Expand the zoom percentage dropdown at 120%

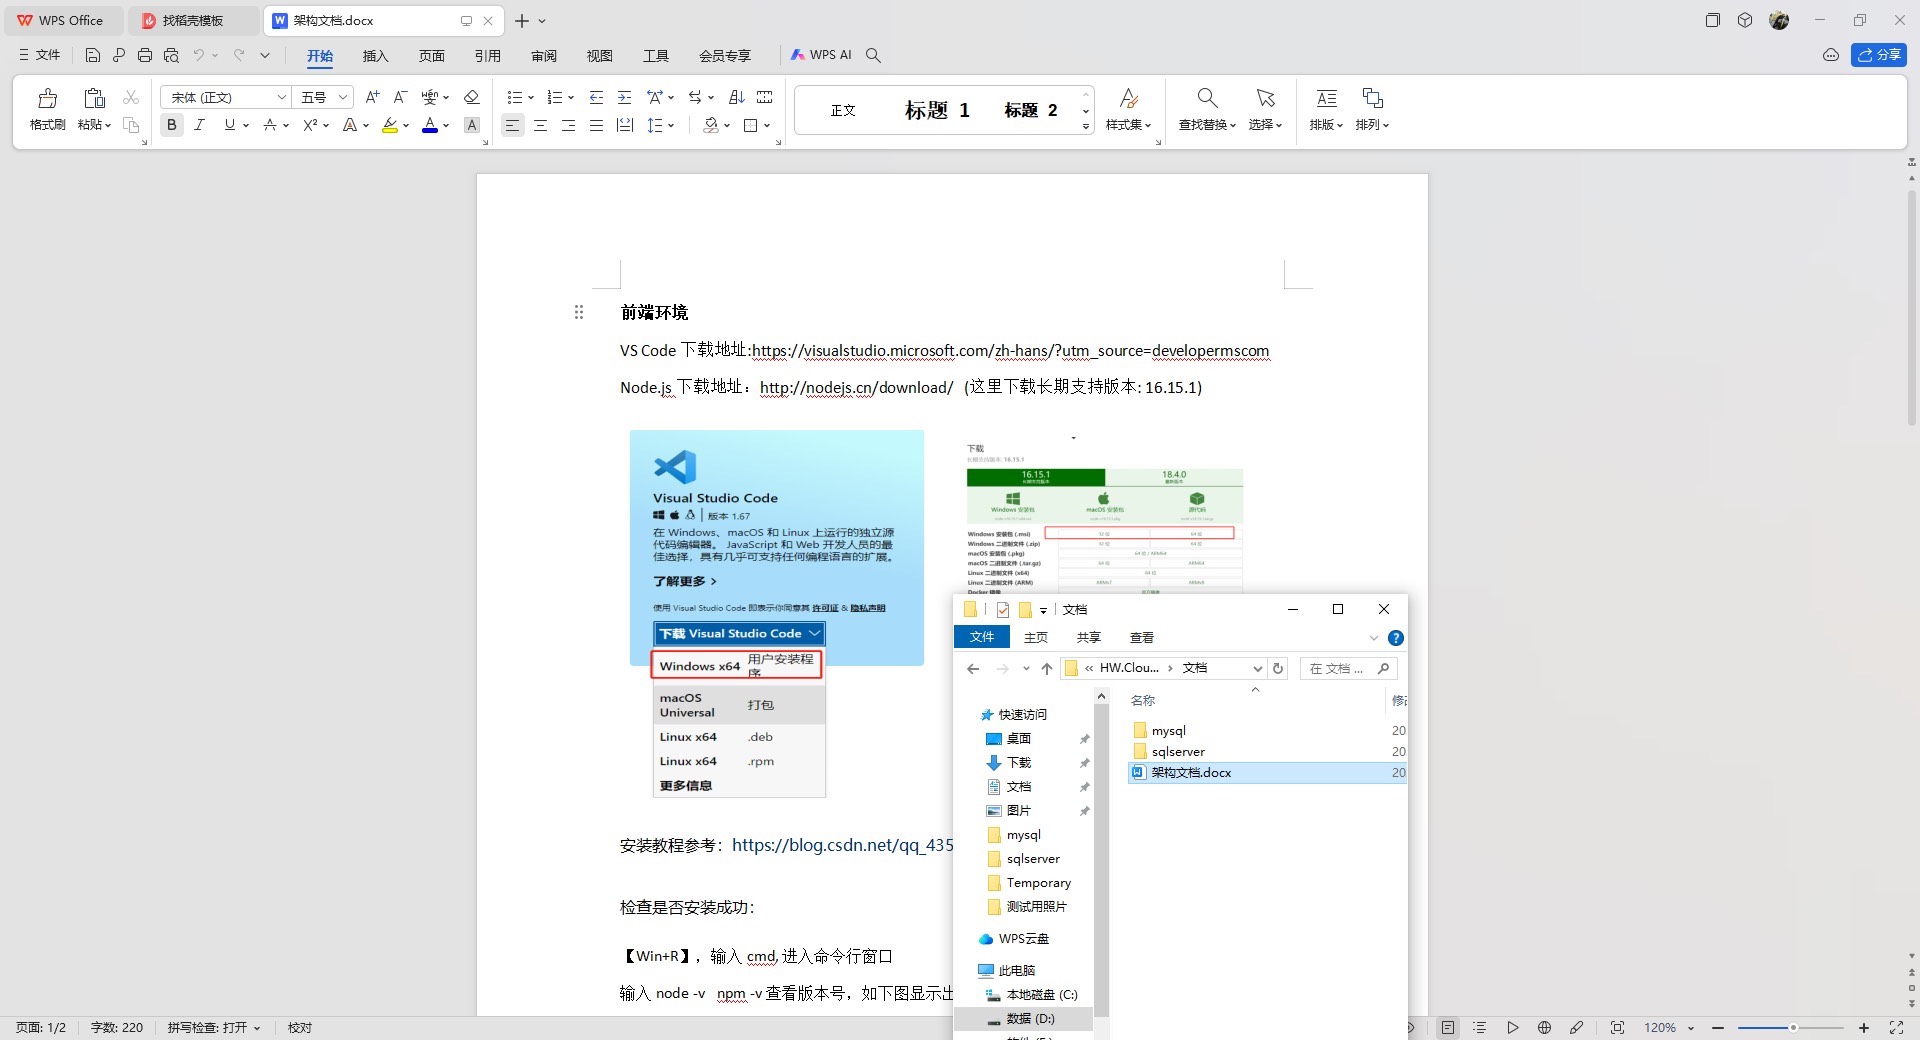tap(1691, 1028)
